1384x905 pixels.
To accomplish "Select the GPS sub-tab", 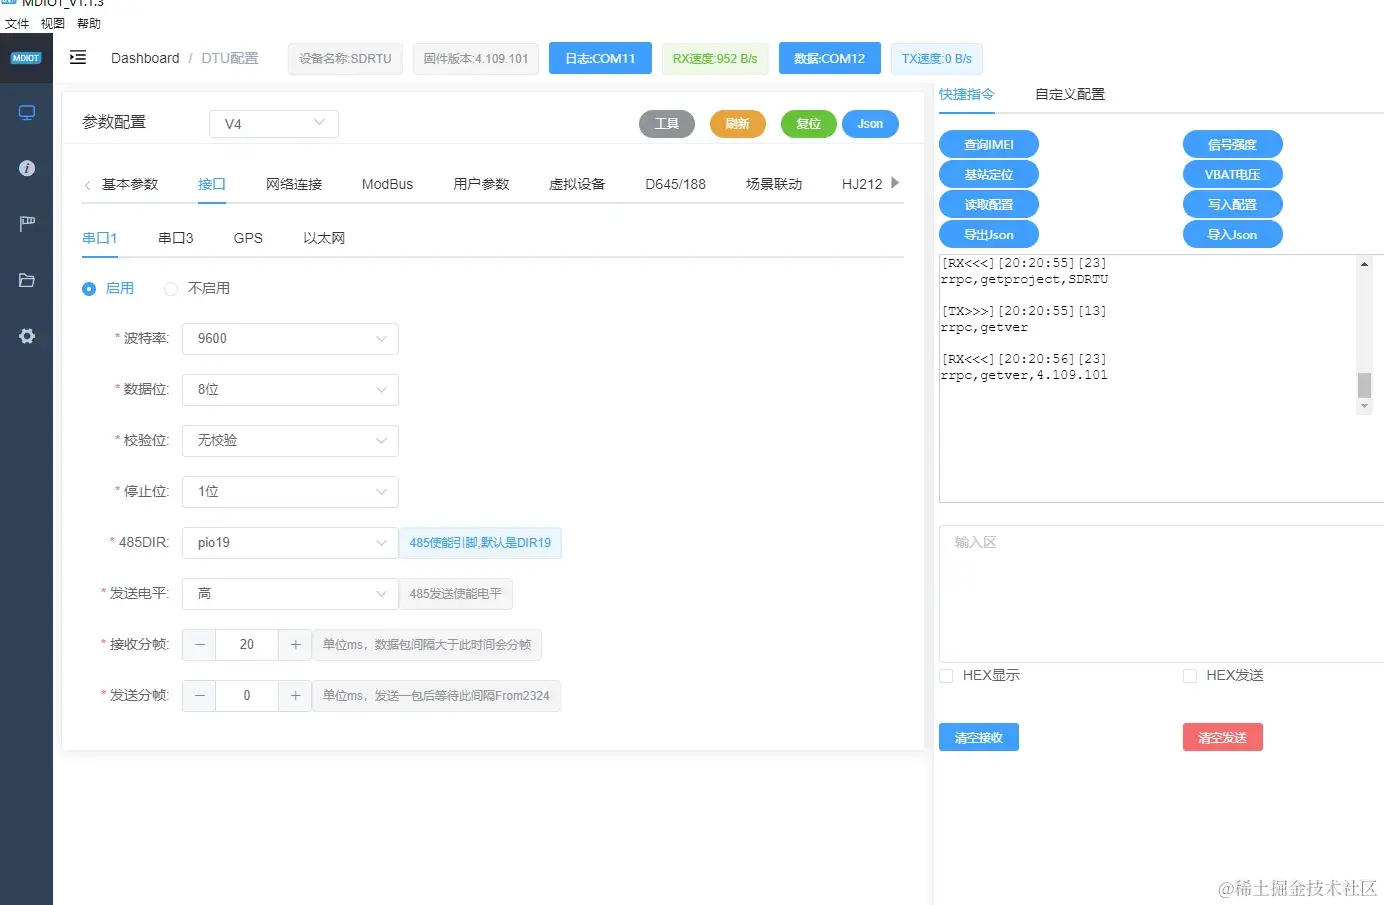I will (x=248, y=238).
